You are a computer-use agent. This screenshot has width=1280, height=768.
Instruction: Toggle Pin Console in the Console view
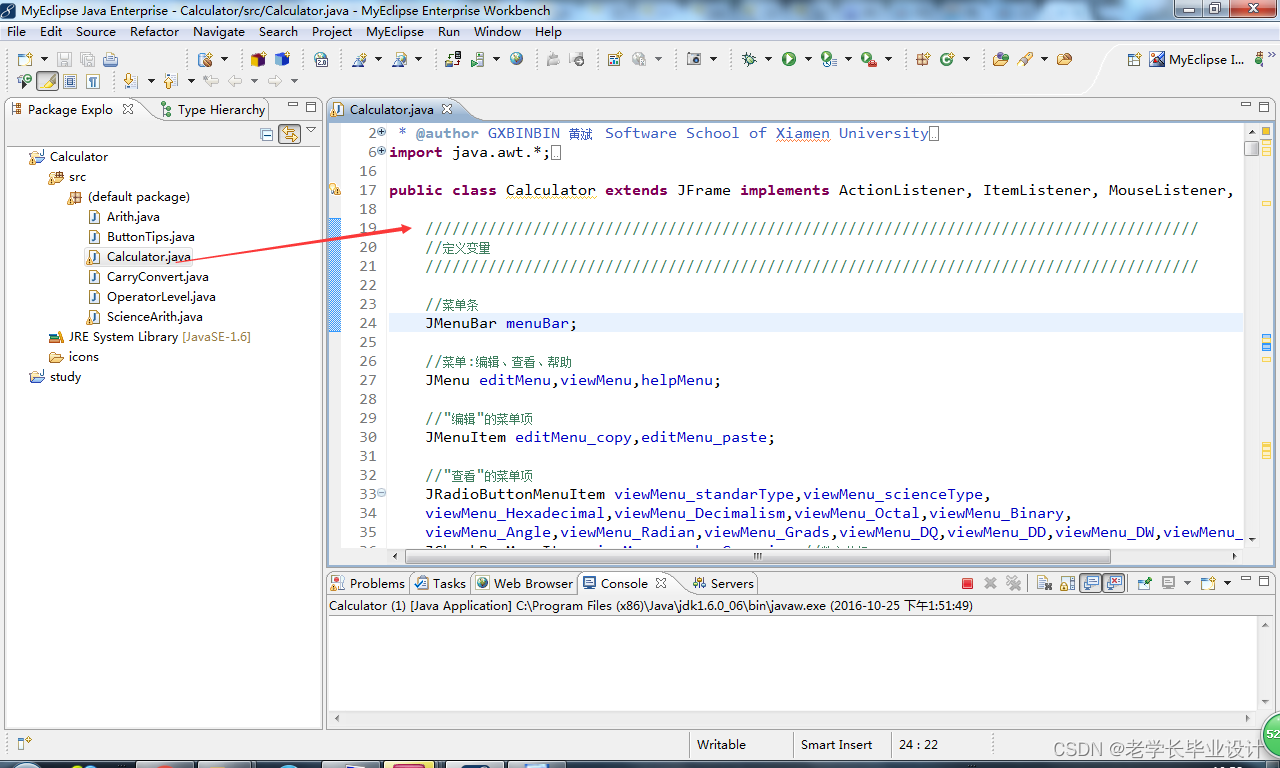(x=1144, y=583)
